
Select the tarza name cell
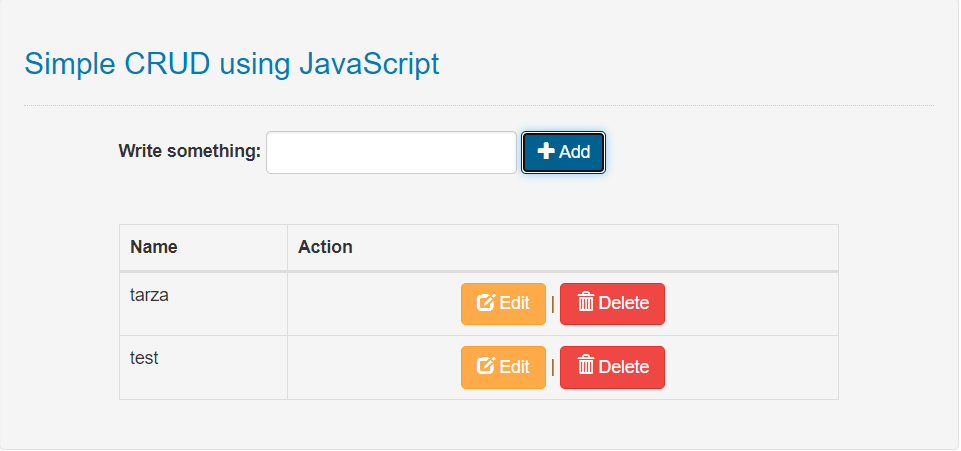coord(149,295)
